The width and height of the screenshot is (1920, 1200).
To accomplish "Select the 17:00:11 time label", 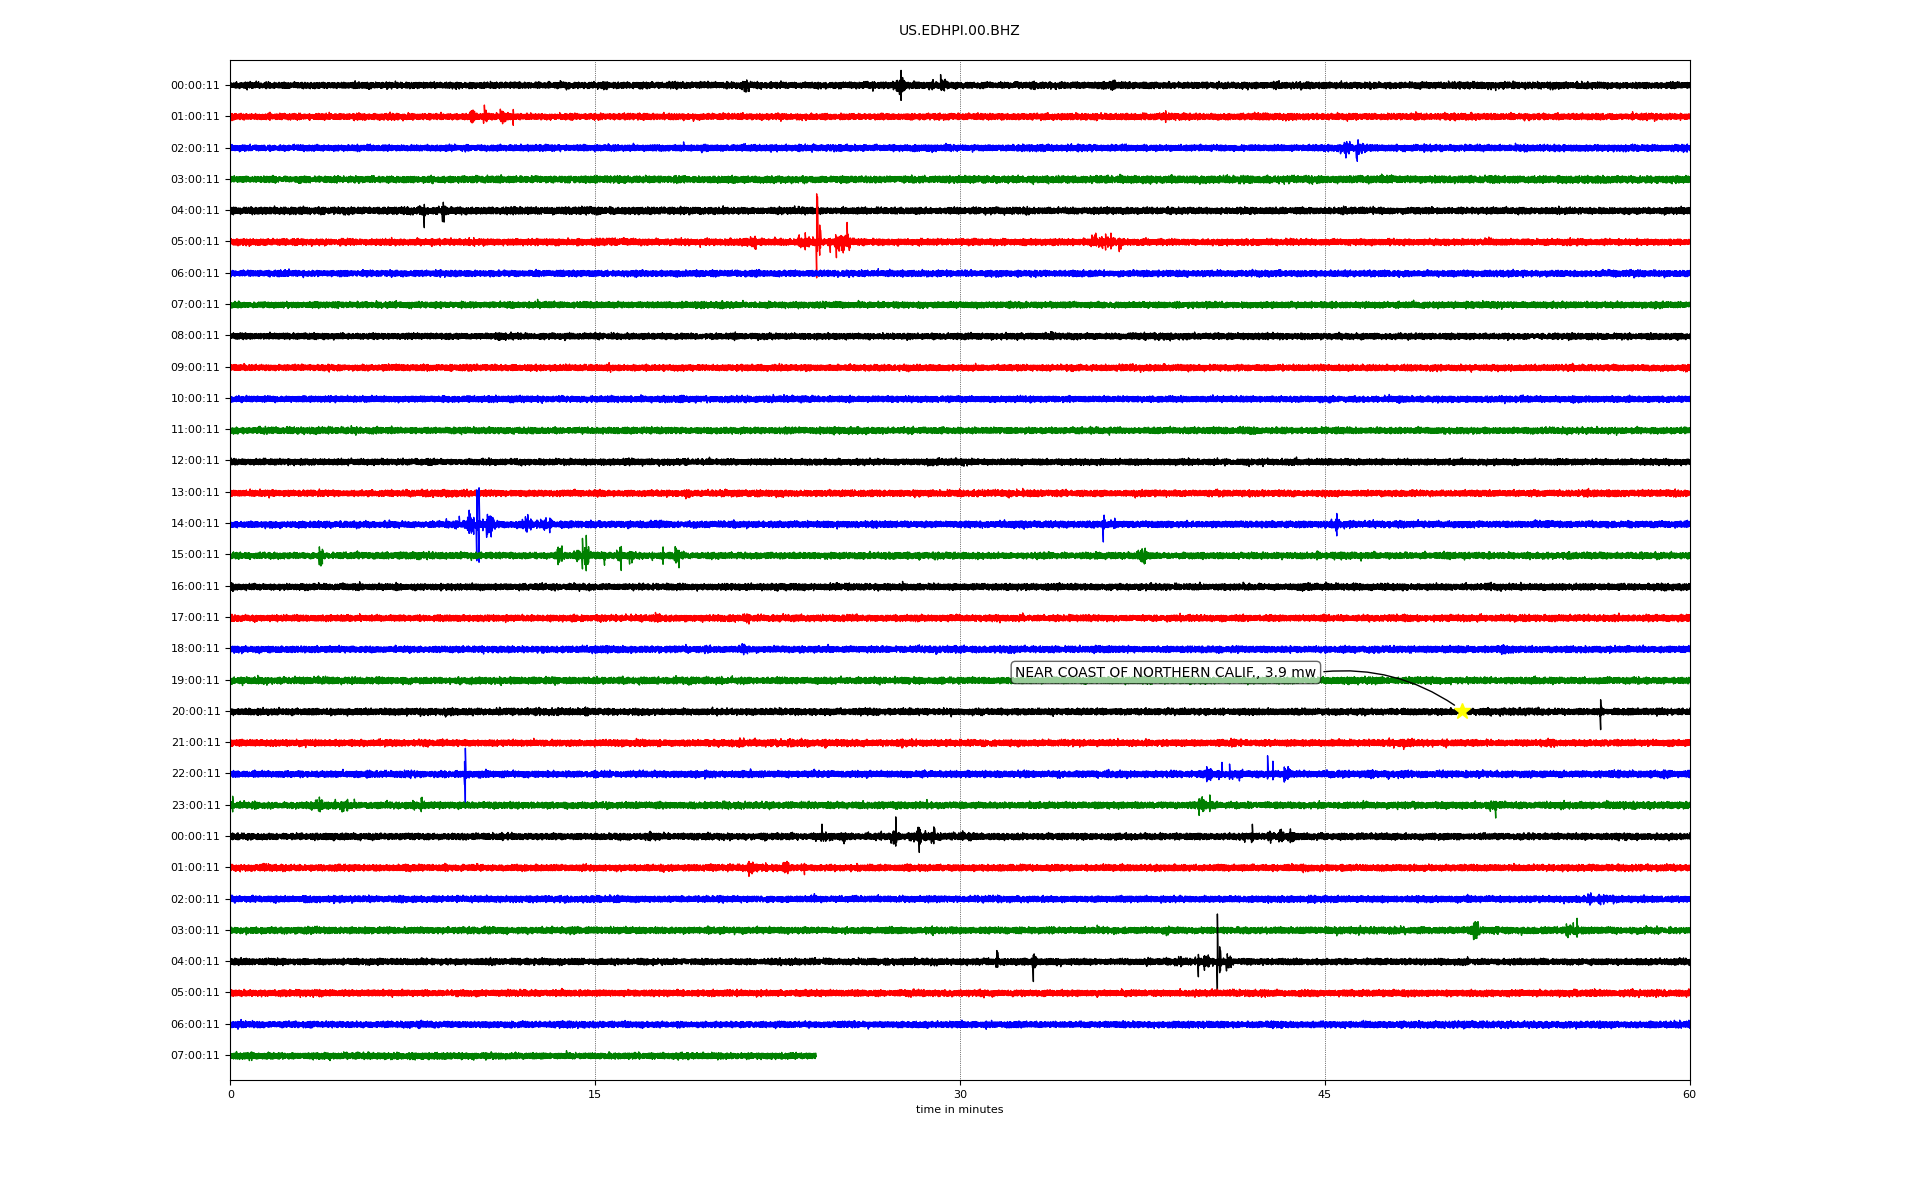I will pos(195,617).
